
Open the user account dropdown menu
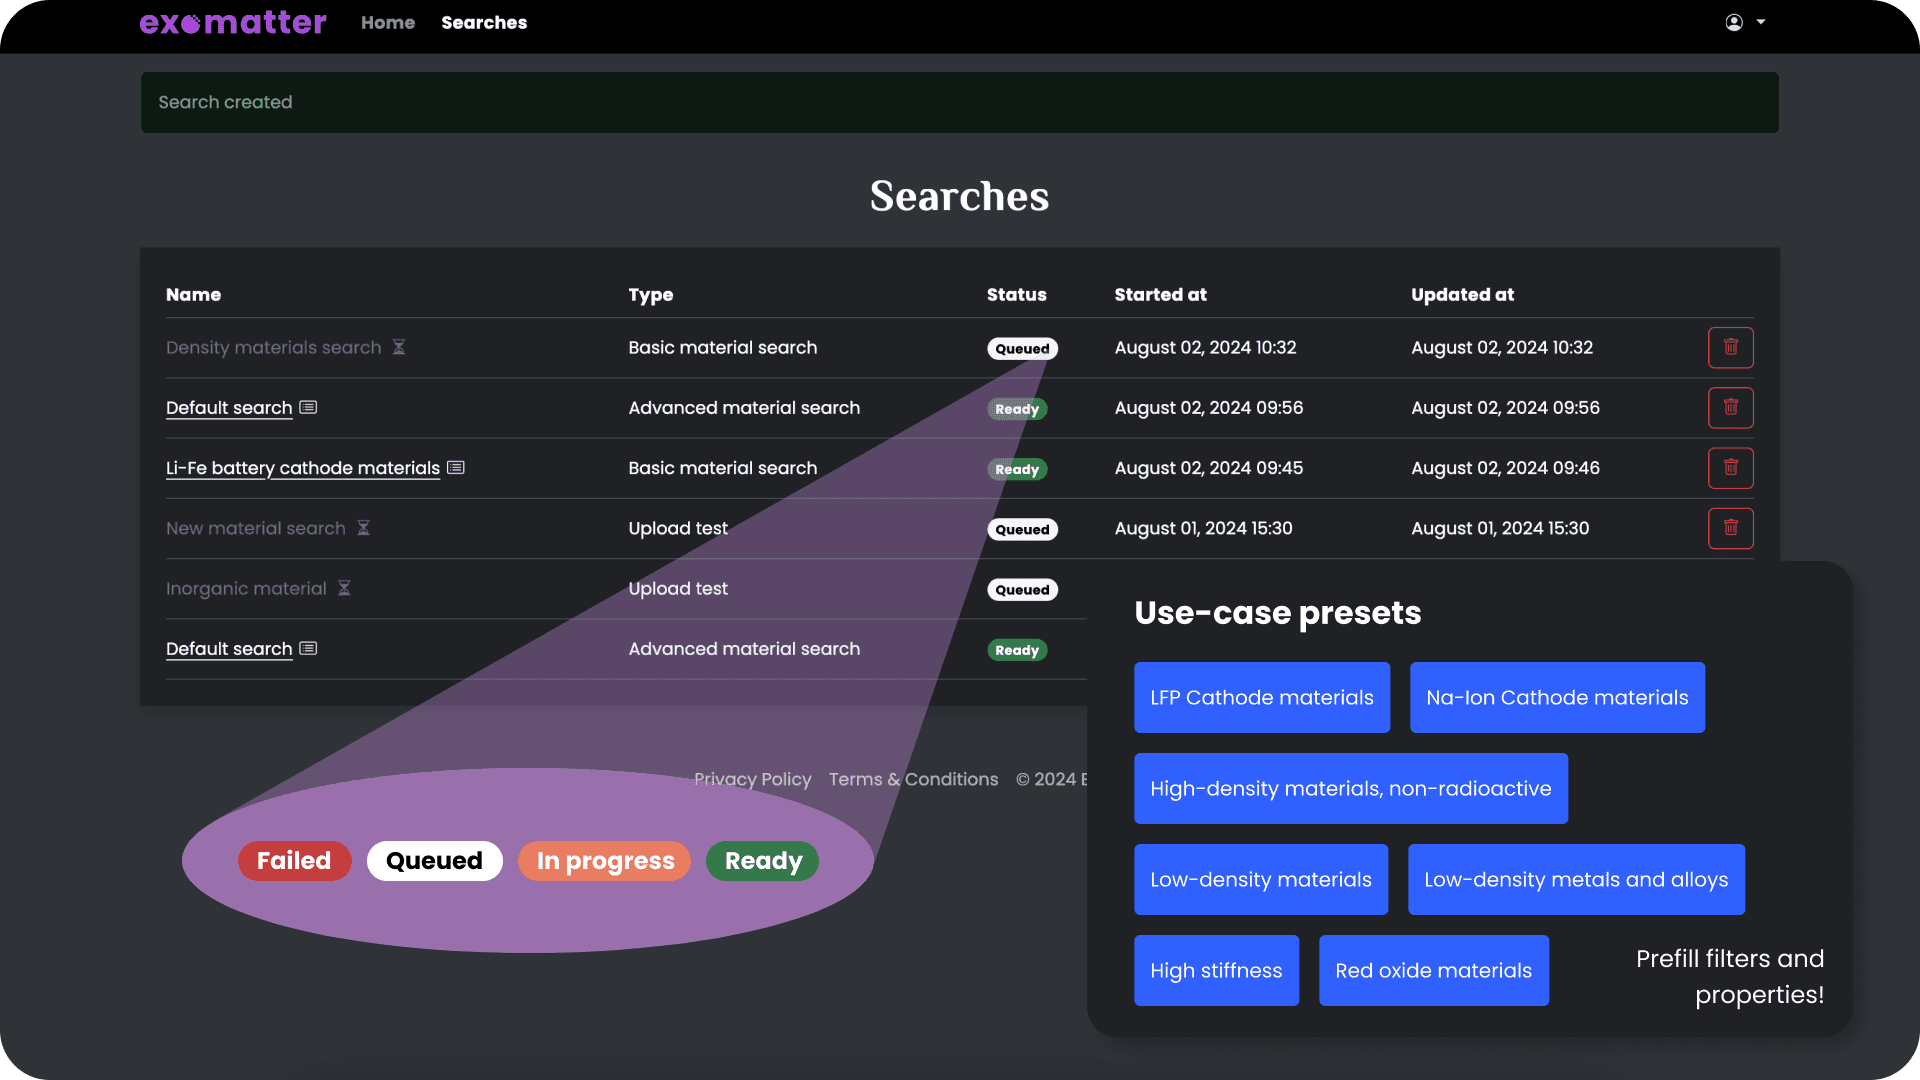coord(1745,22)
